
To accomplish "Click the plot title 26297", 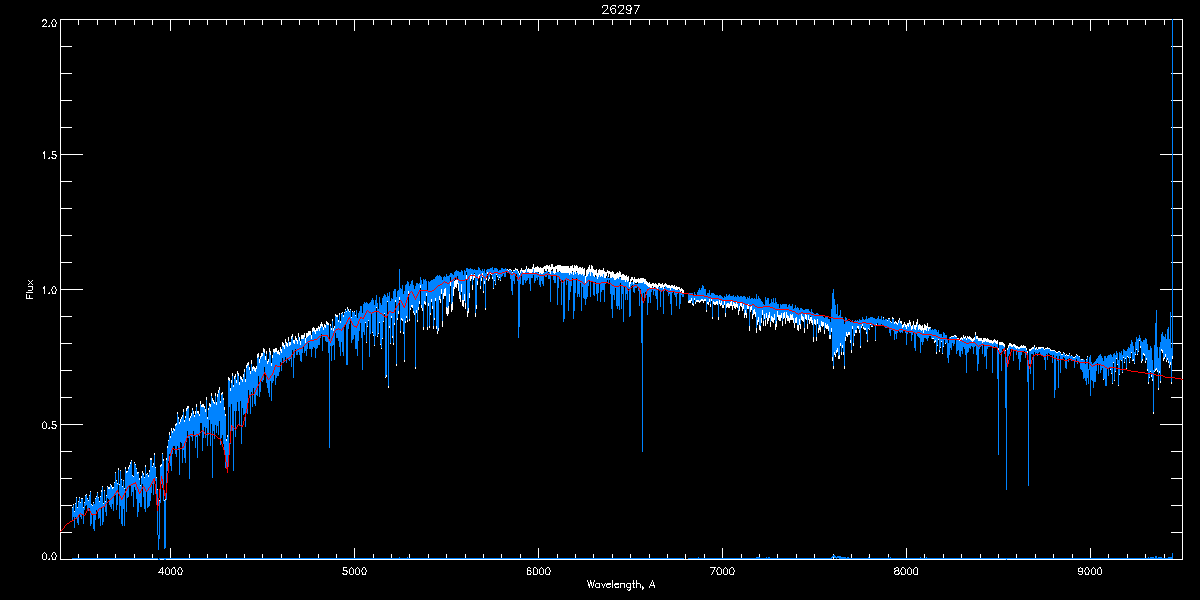I will [620, 9].
